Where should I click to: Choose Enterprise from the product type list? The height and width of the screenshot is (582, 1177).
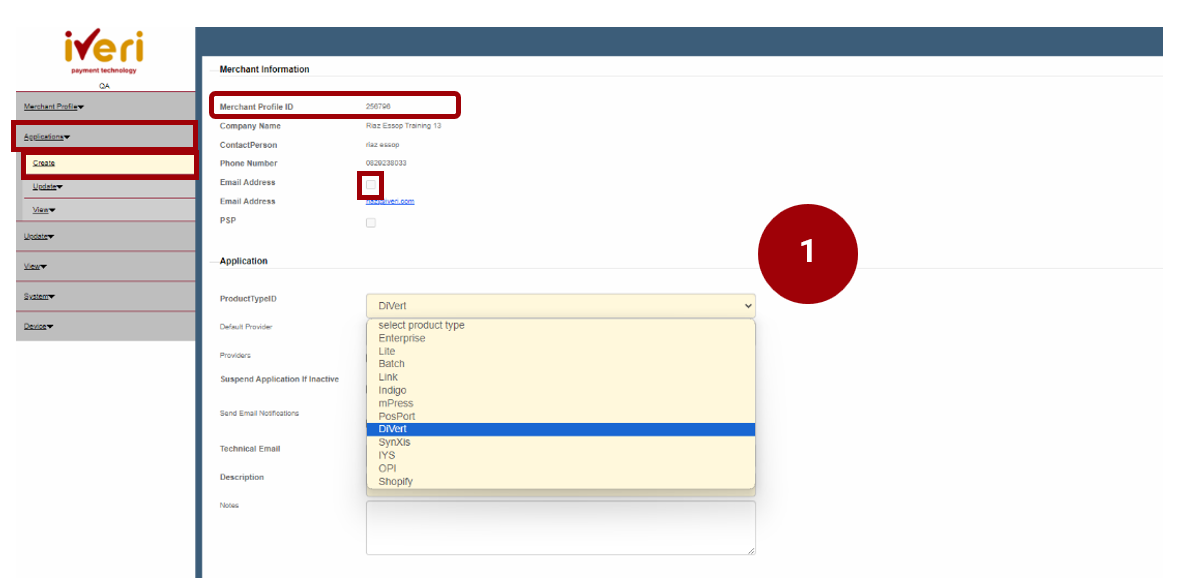[401, 339]
